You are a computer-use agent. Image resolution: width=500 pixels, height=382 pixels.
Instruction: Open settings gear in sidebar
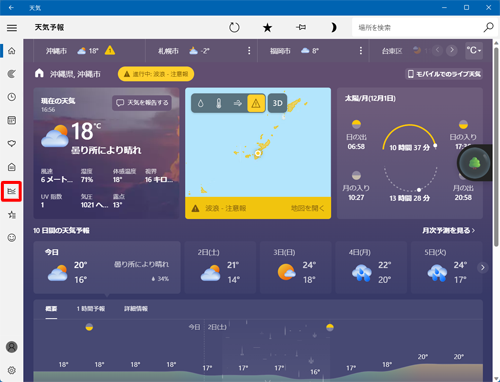[x=12, y=370]
